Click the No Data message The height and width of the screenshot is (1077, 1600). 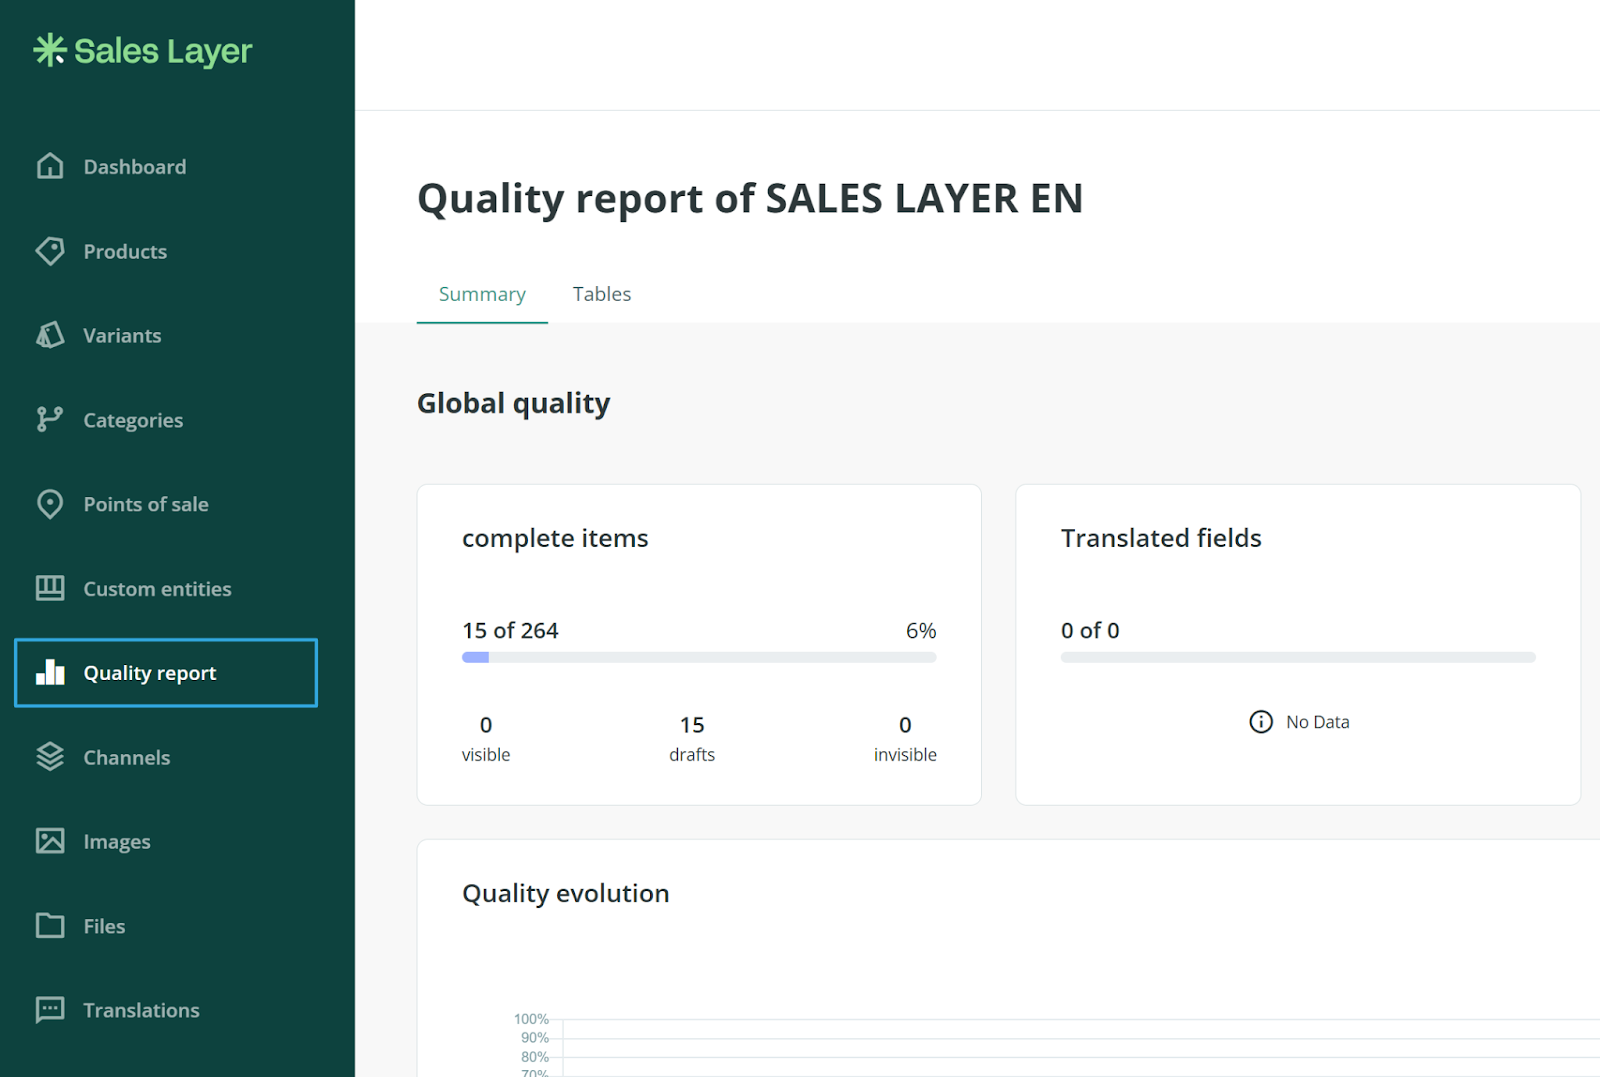(1318, 722)
